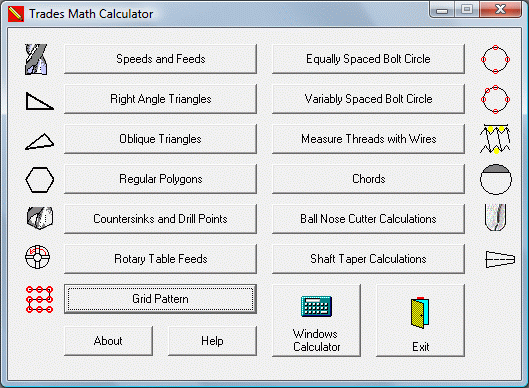Open the Help button
Screen dimensions: 529x388
(x=212, y=341)
